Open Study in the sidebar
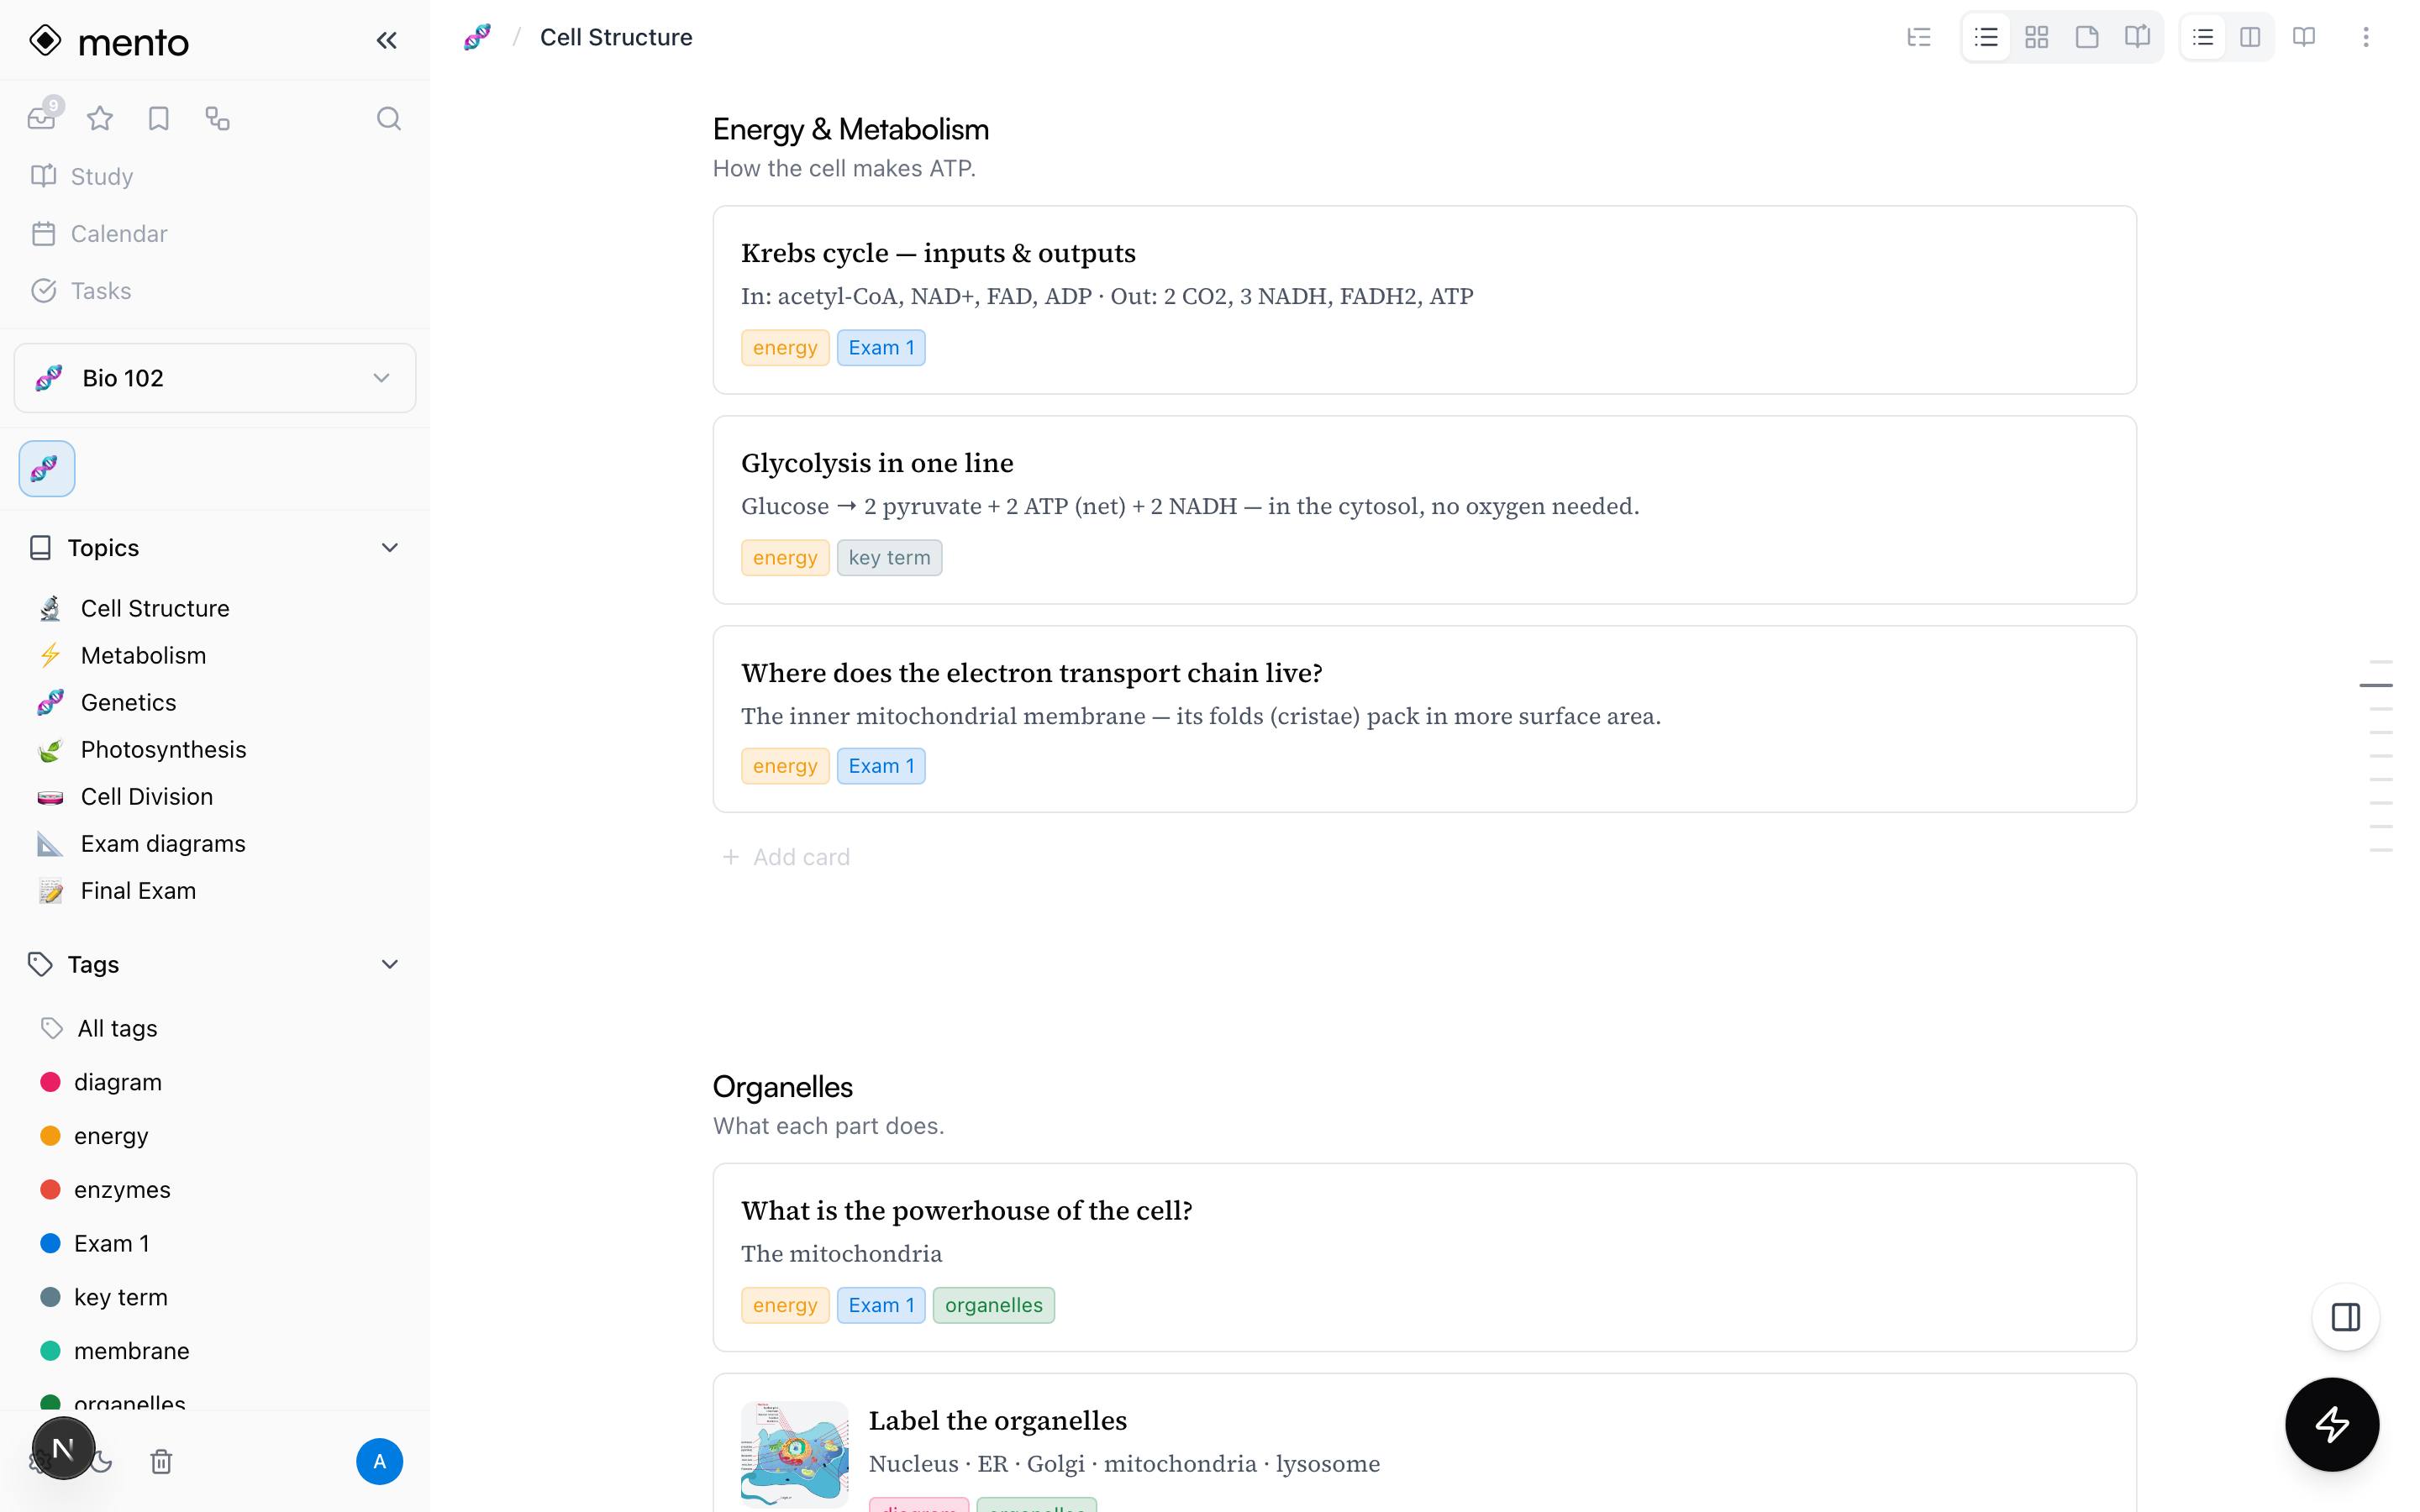Viewport: 2420px width, 1512px height. pos(215,176)
